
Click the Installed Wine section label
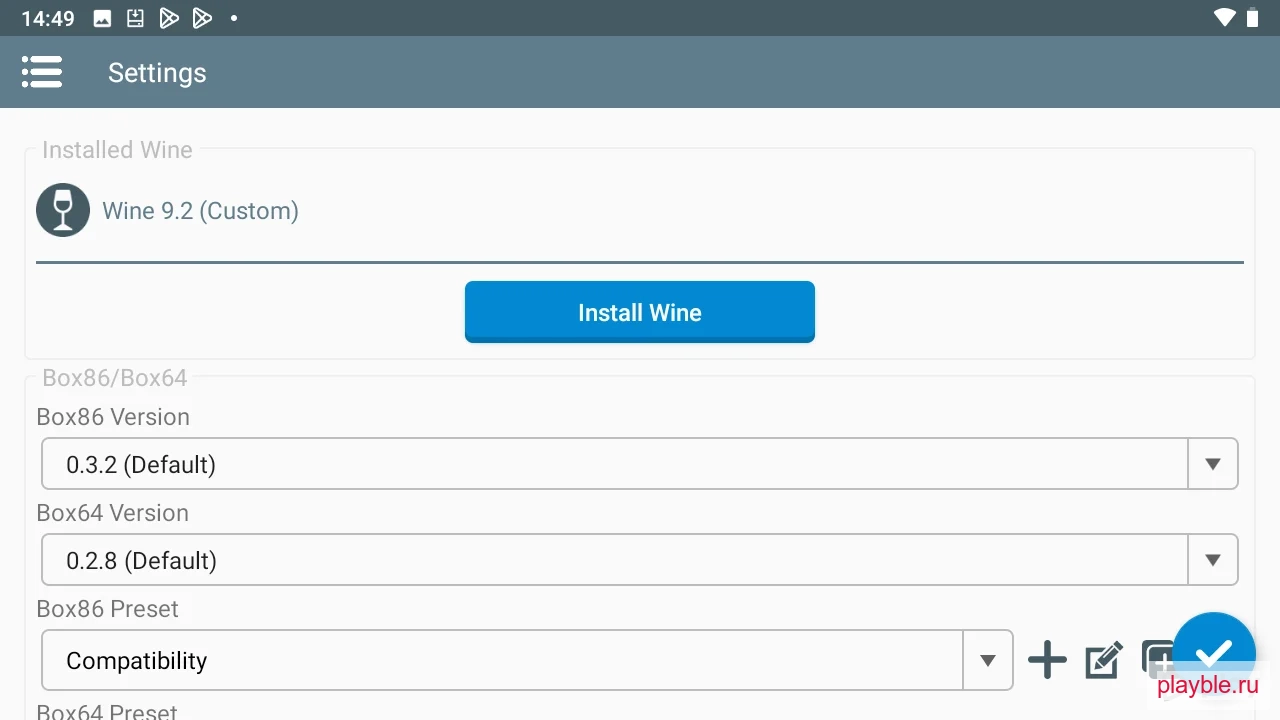coord(117,150)
